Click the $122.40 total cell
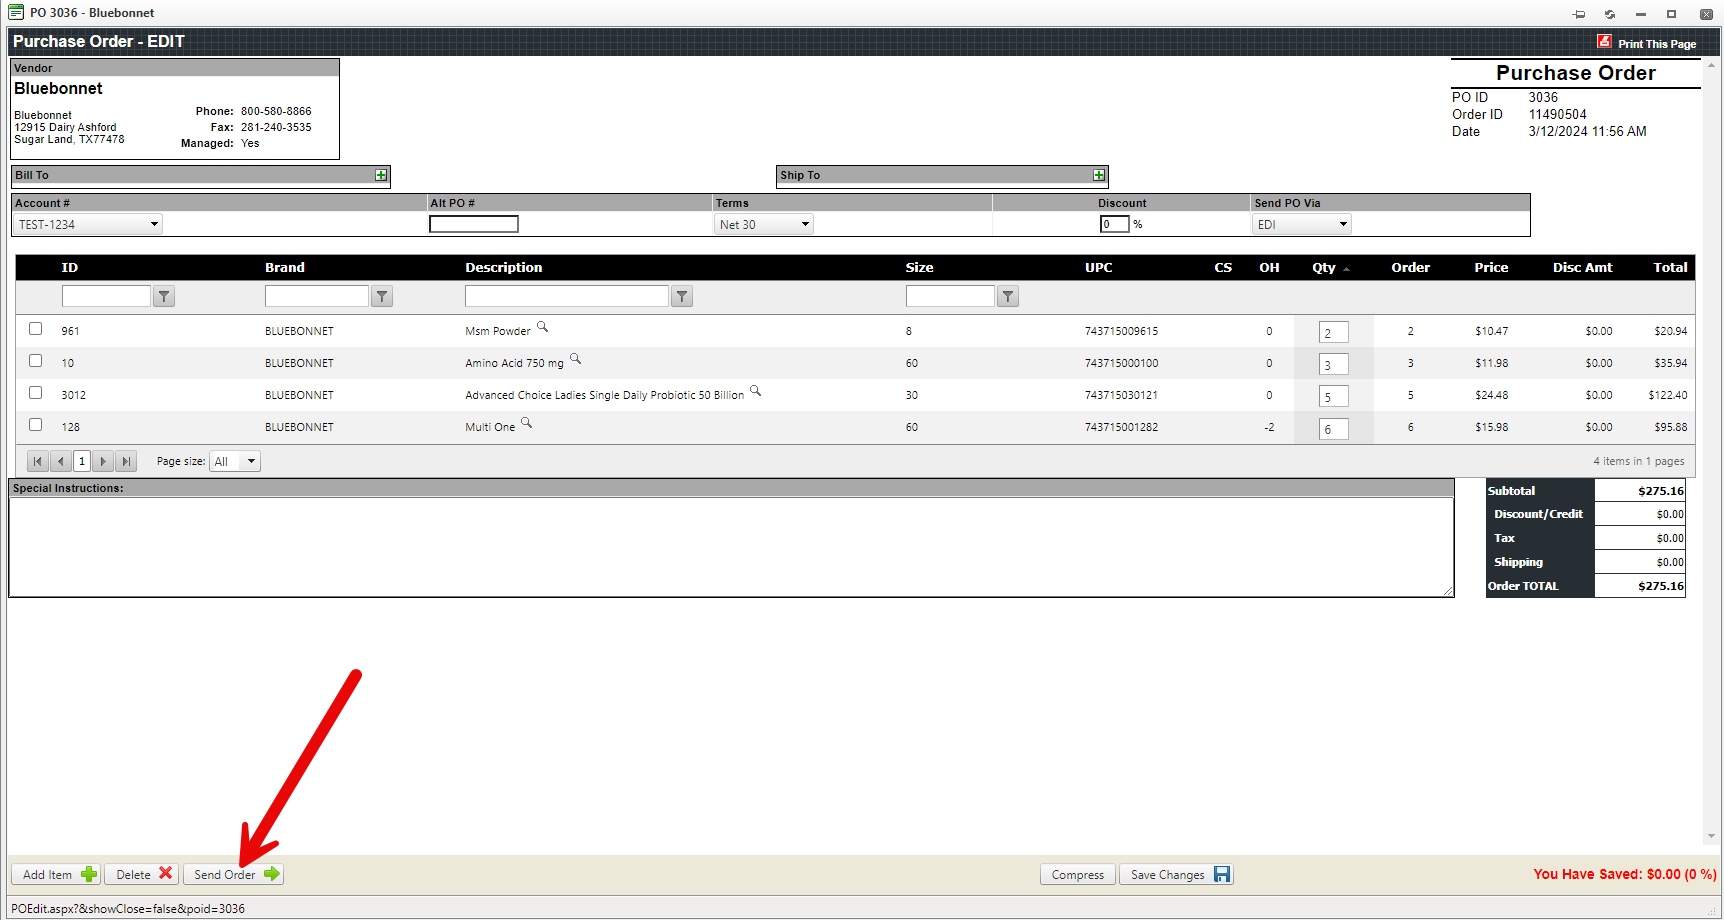Screen dimensions: 1724x920 1668,395
